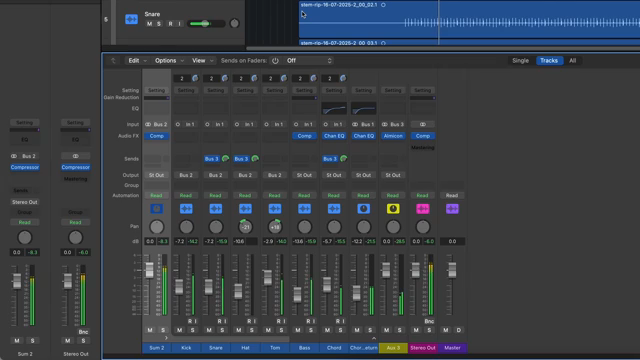Image resolution: width=640 pixels, height=360 pixels.
Task: Open Kick automation Read mode menu
Action: (186, 195)
